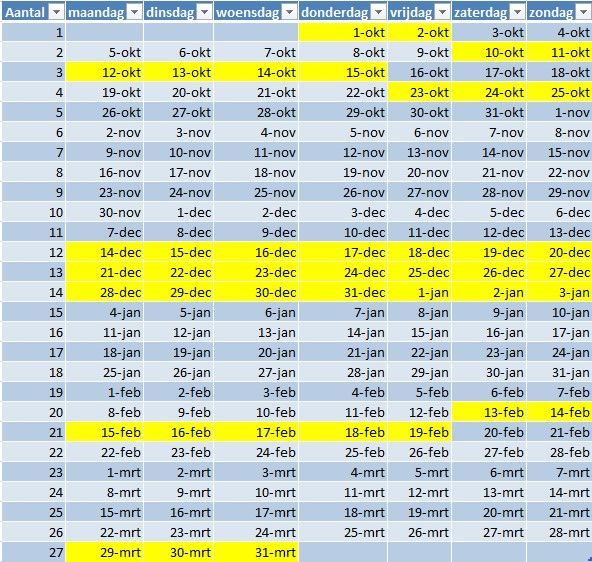Select cell 4-nov

pyautogui.click(x=256, y=132)
